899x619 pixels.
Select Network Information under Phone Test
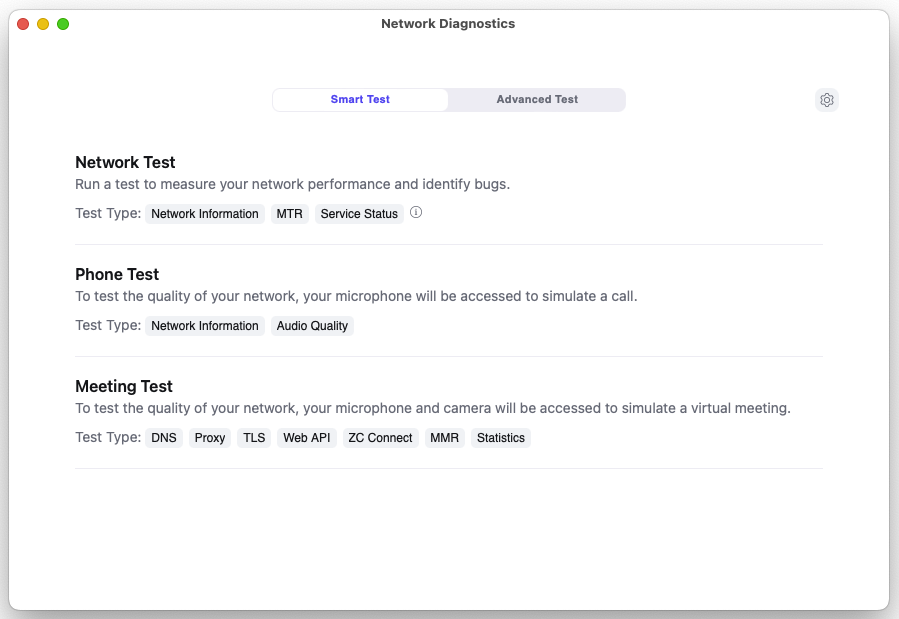[205, 325]
